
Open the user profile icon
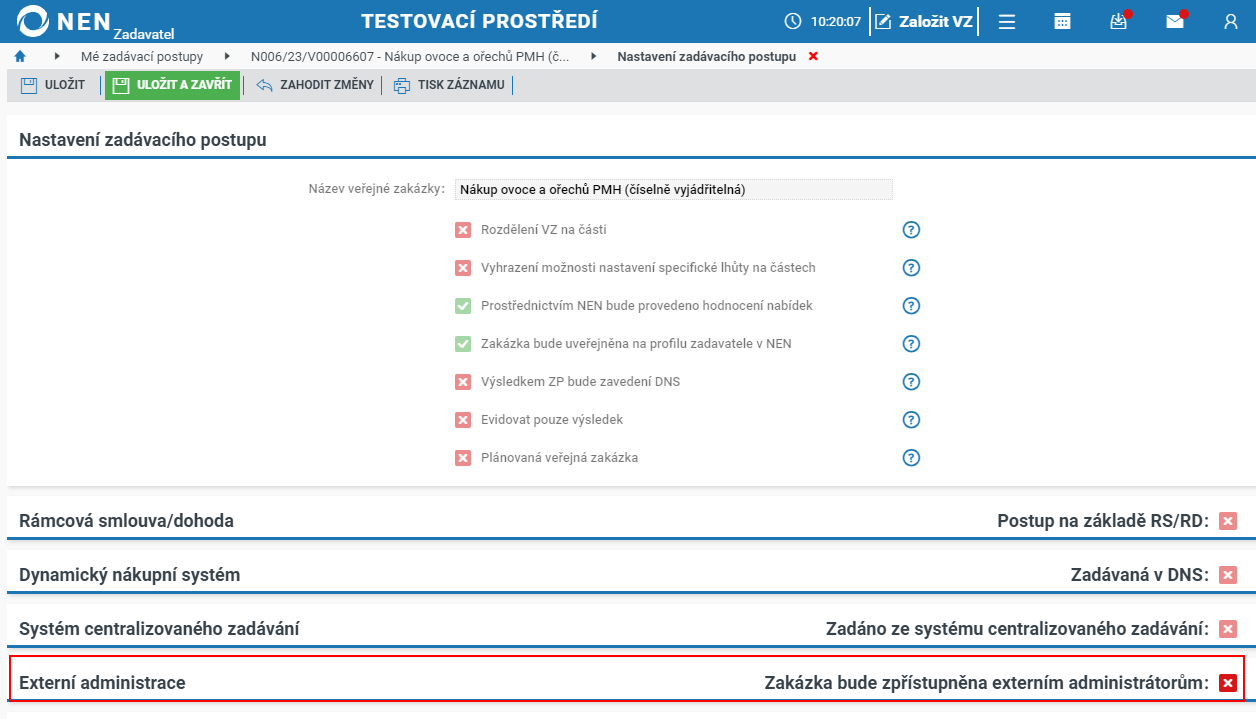(x=1231, y=21)
